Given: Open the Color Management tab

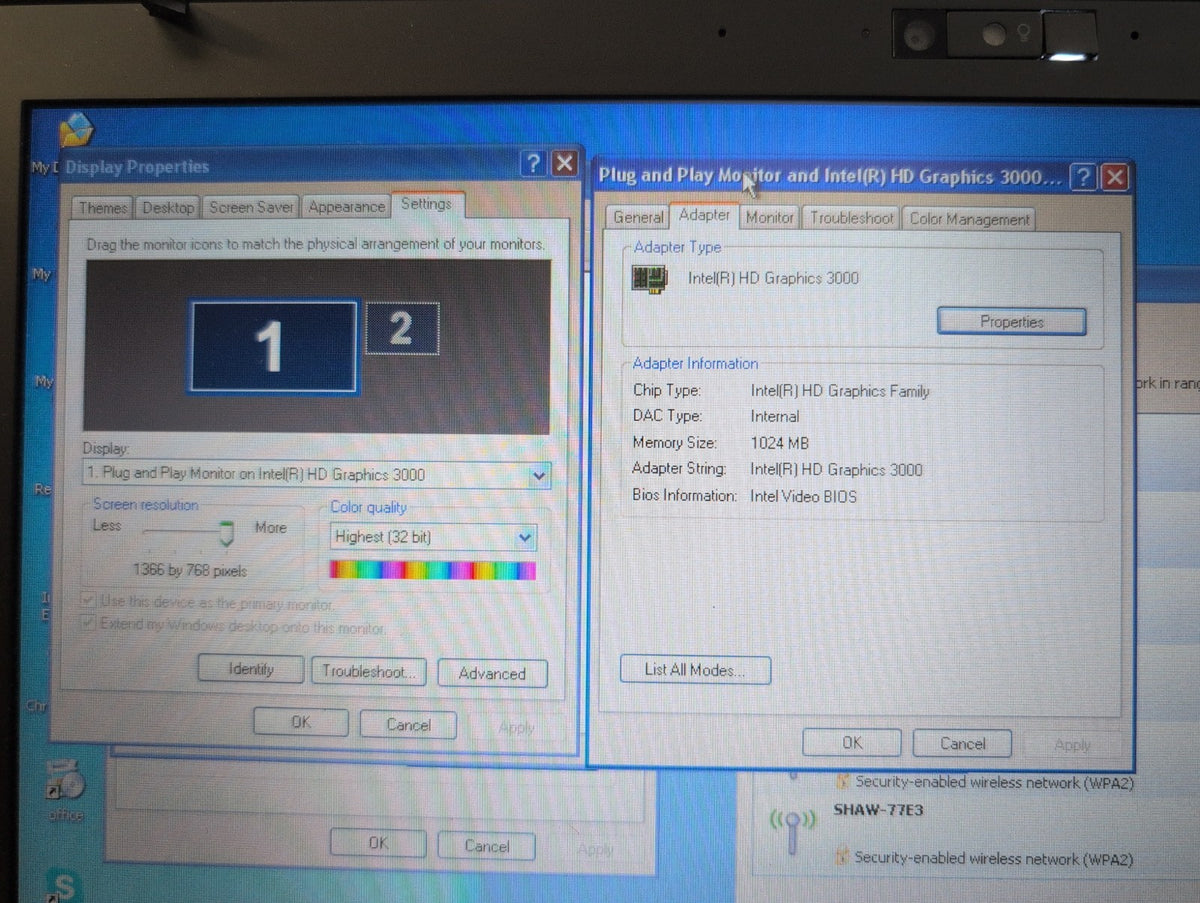Looking at the screenshot, I should (969, 219).
